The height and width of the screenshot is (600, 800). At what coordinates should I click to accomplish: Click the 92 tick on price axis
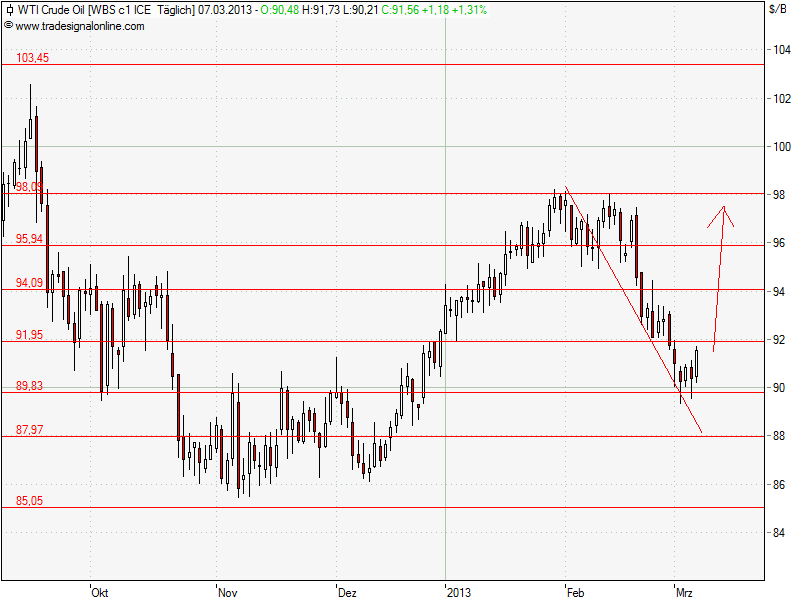coord(779,339)
